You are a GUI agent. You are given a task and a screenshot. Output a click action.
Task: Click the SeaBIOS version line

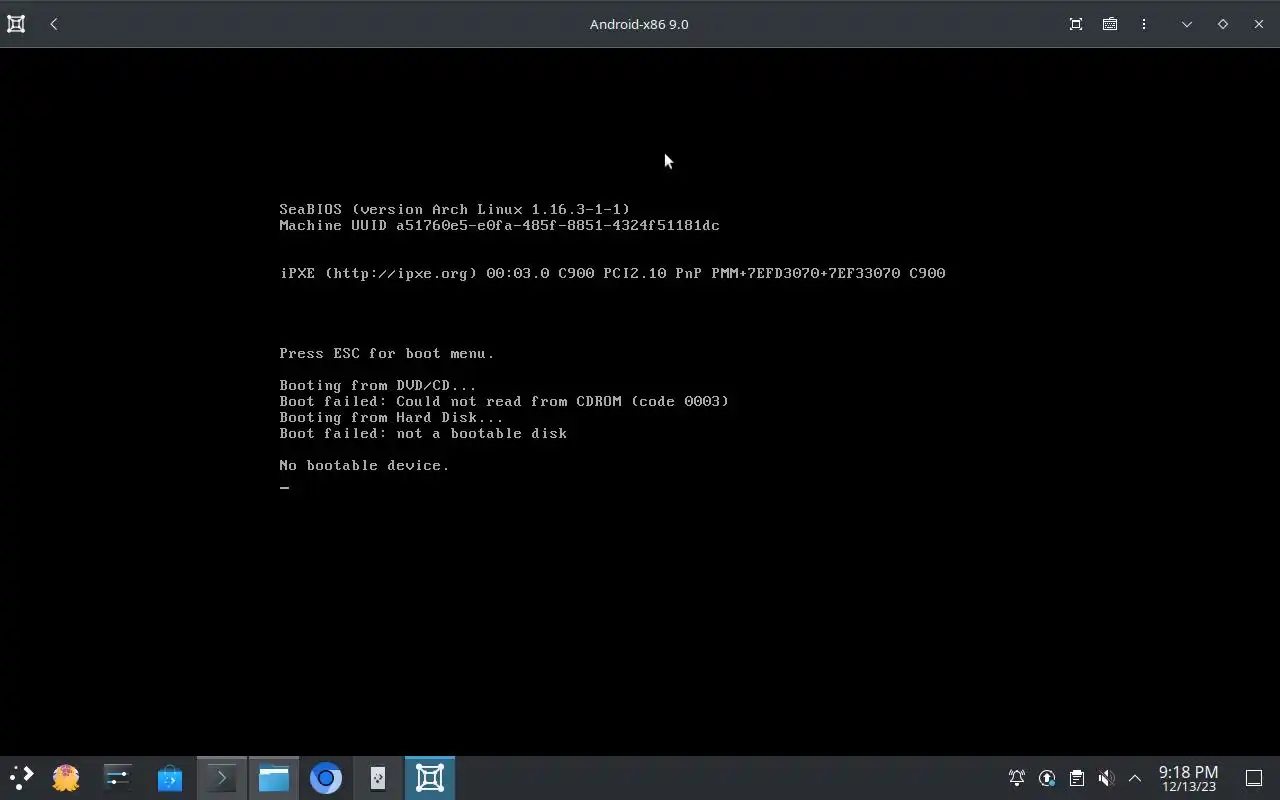(455, 209)
